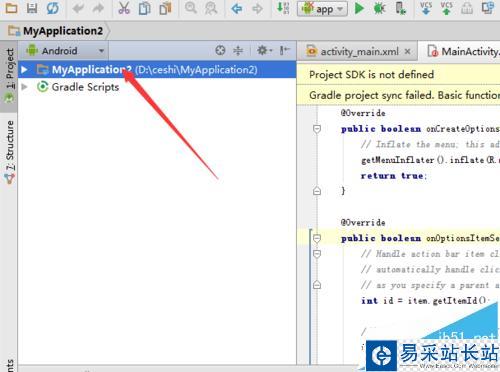The width and height of the screenshot is (500, 372).
Task: Click the VCS update project icon
Action: click(426, 8)
